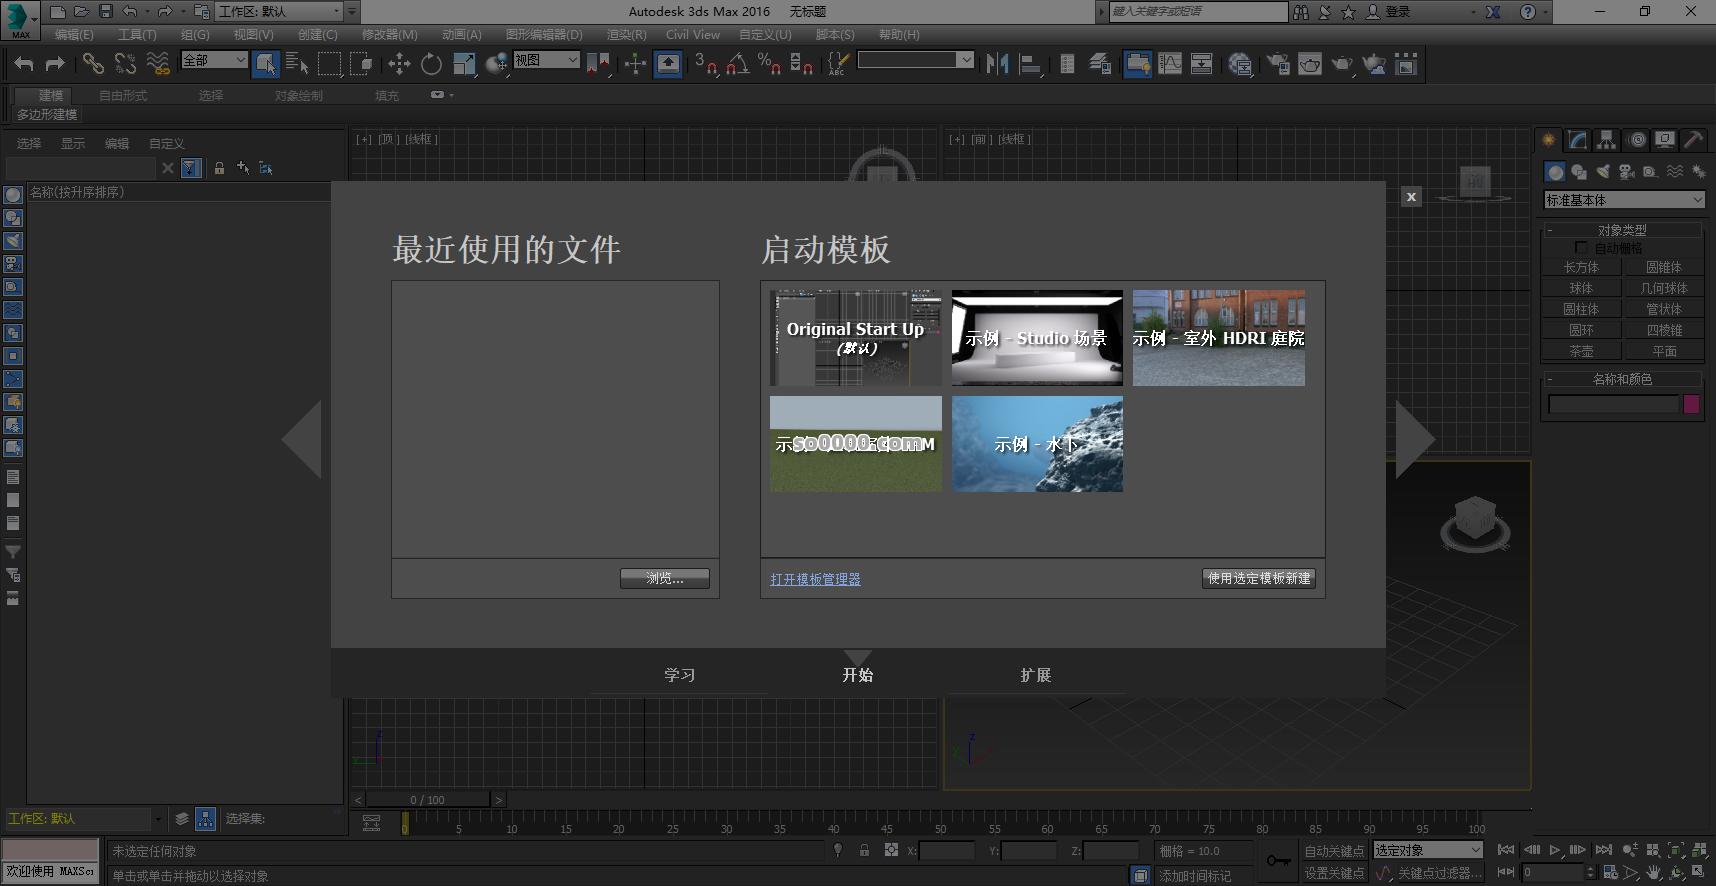Switch to the 扩展 tab in welcome dialog
The width and height of the screenshot is (1716, 886).
coord(1036,675)
